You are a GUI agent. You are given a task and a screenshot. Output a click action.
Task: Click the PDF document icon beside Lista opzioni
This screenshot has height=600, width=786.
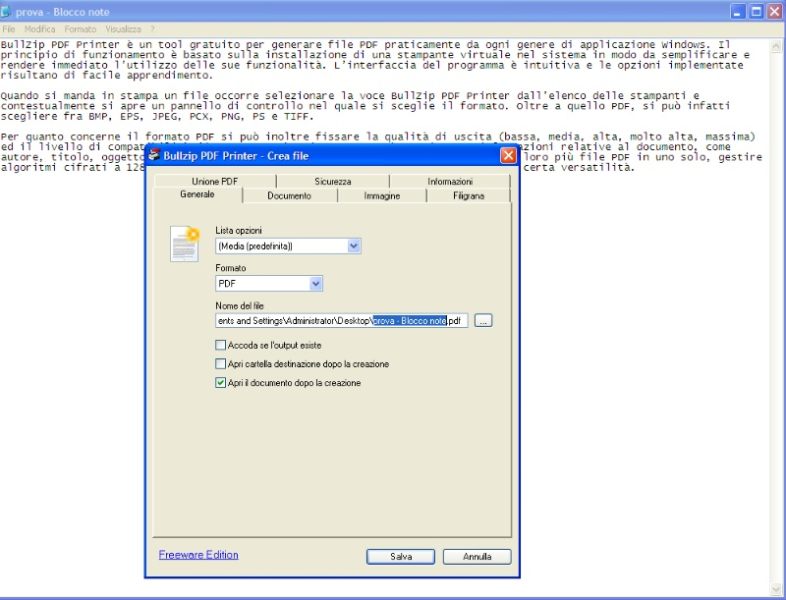click(184, 244)
